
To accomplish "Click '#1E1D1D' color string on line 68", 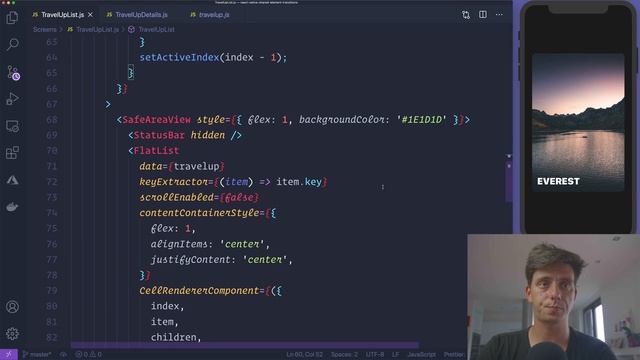I will click(x=422, y=120).
